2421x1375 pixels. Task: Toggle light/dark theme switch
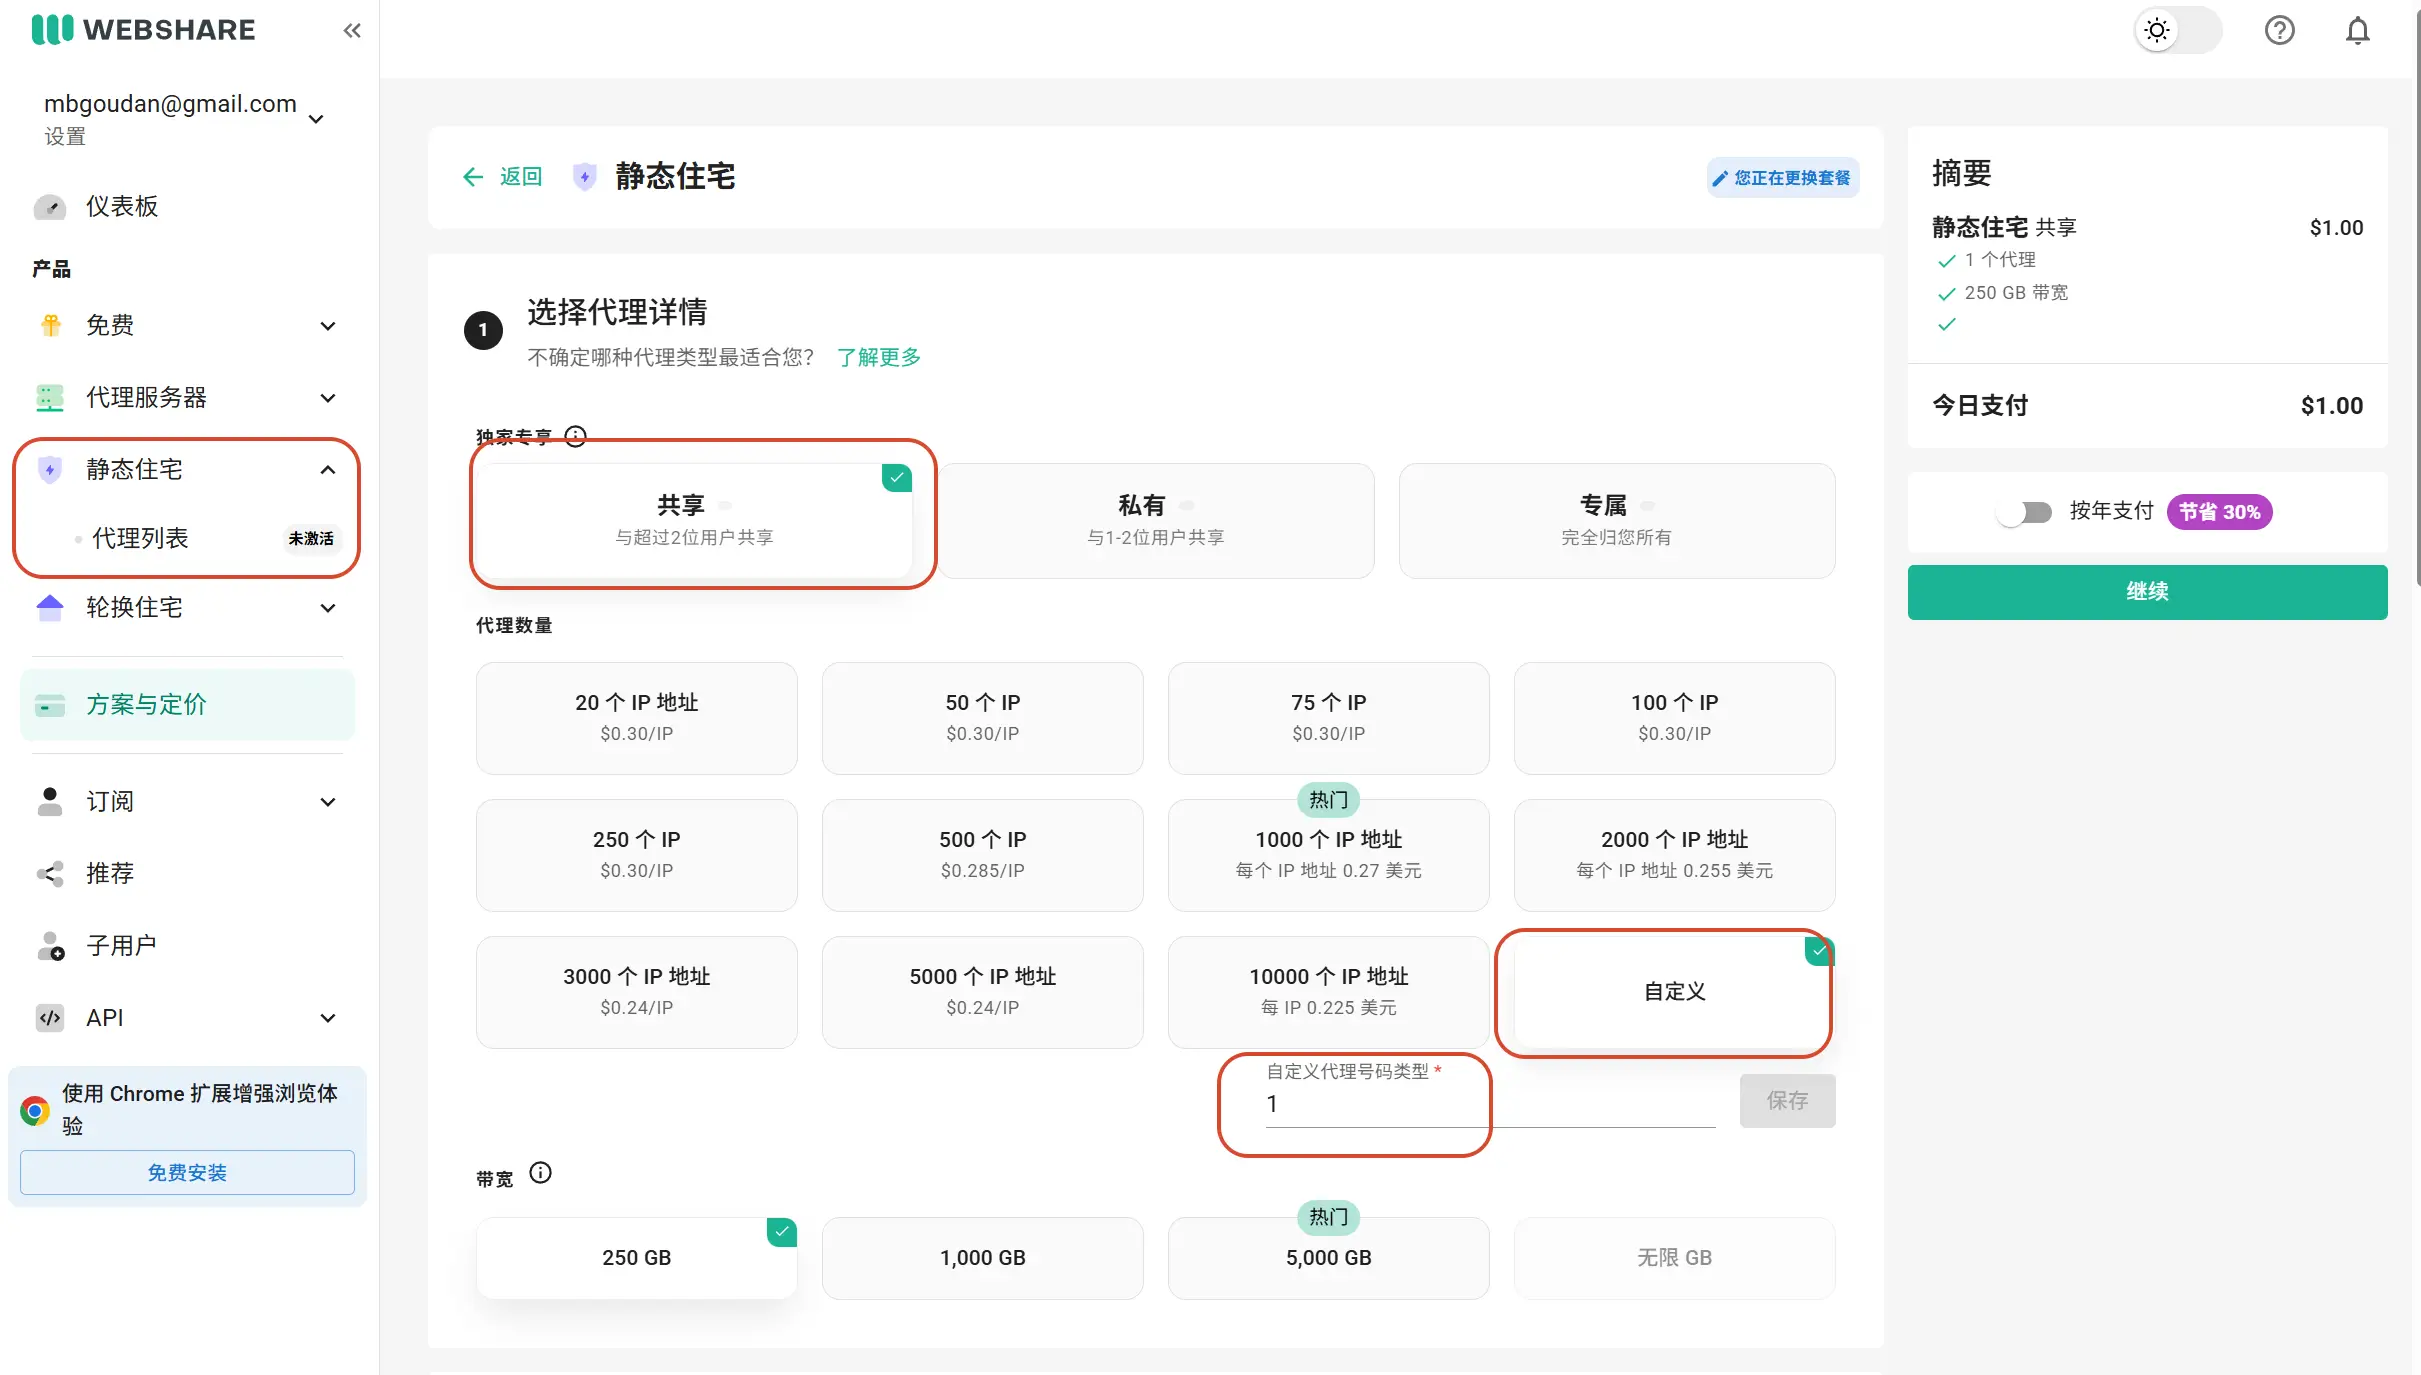(2176, 30)
